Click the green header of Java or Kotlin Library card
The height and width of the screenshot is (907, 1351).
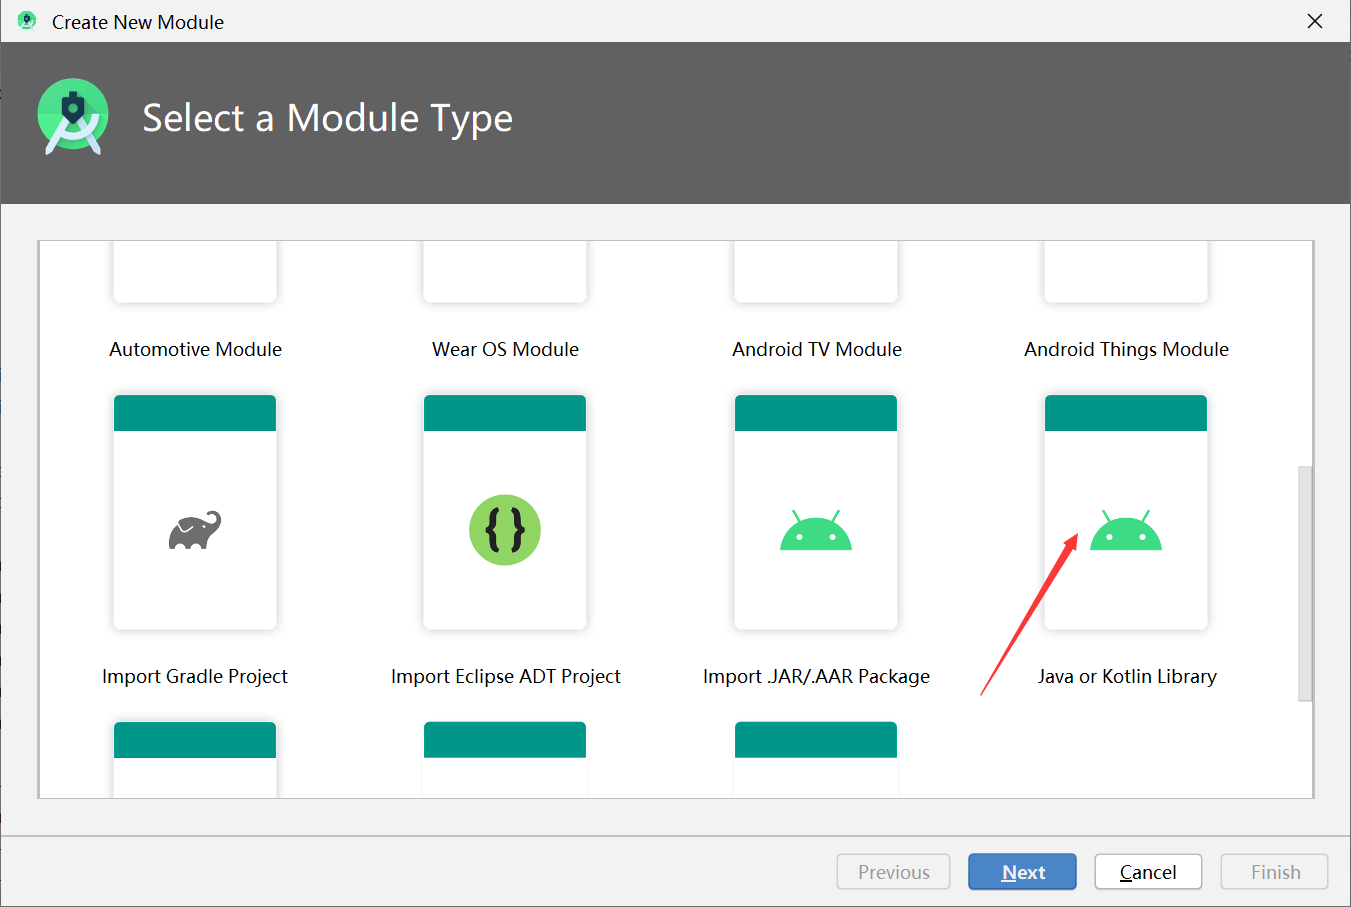[1126, 413]
